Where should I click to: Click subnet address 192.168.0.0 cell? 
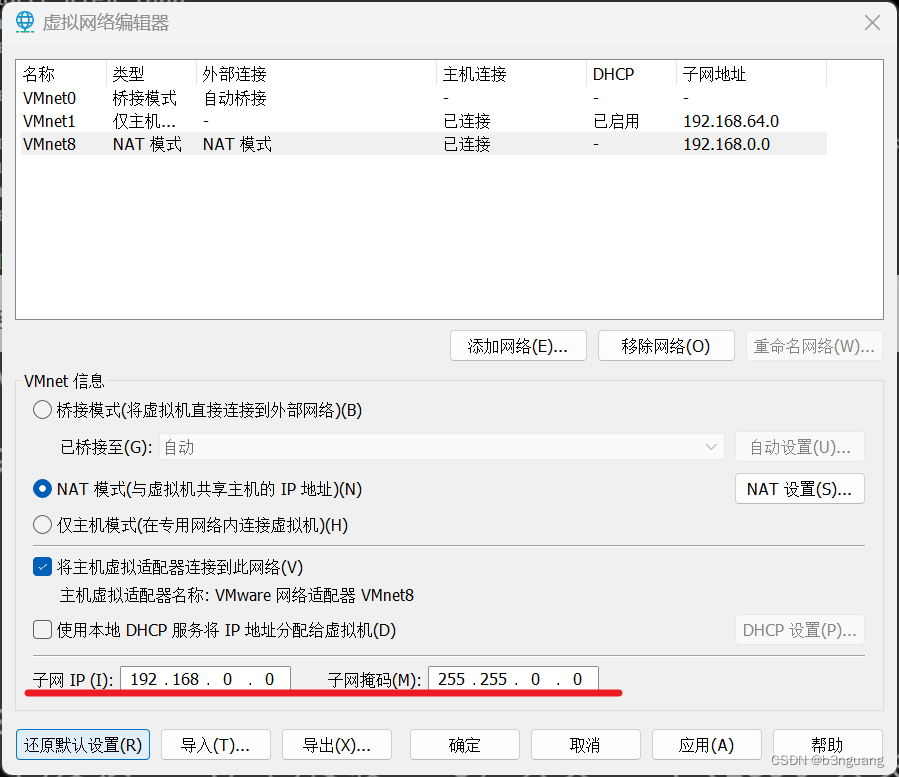pos(726,144)
